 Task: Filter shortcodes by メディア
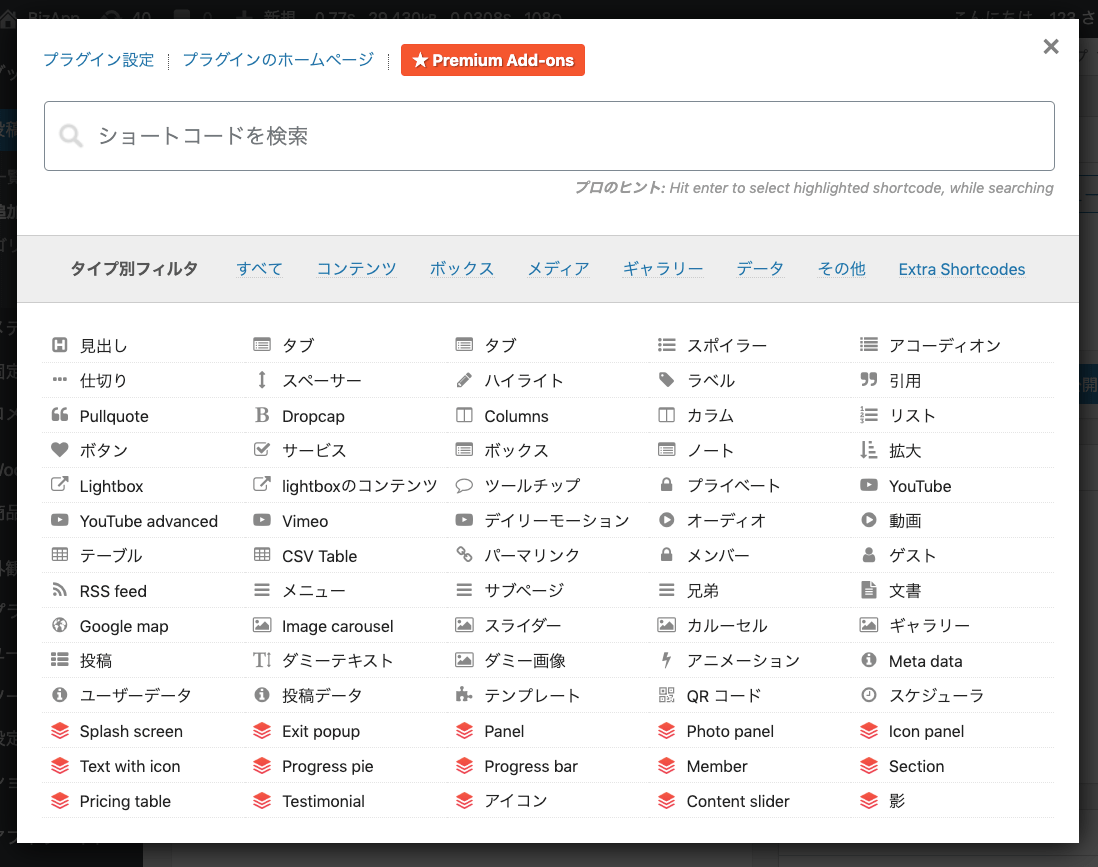(558, 269)
